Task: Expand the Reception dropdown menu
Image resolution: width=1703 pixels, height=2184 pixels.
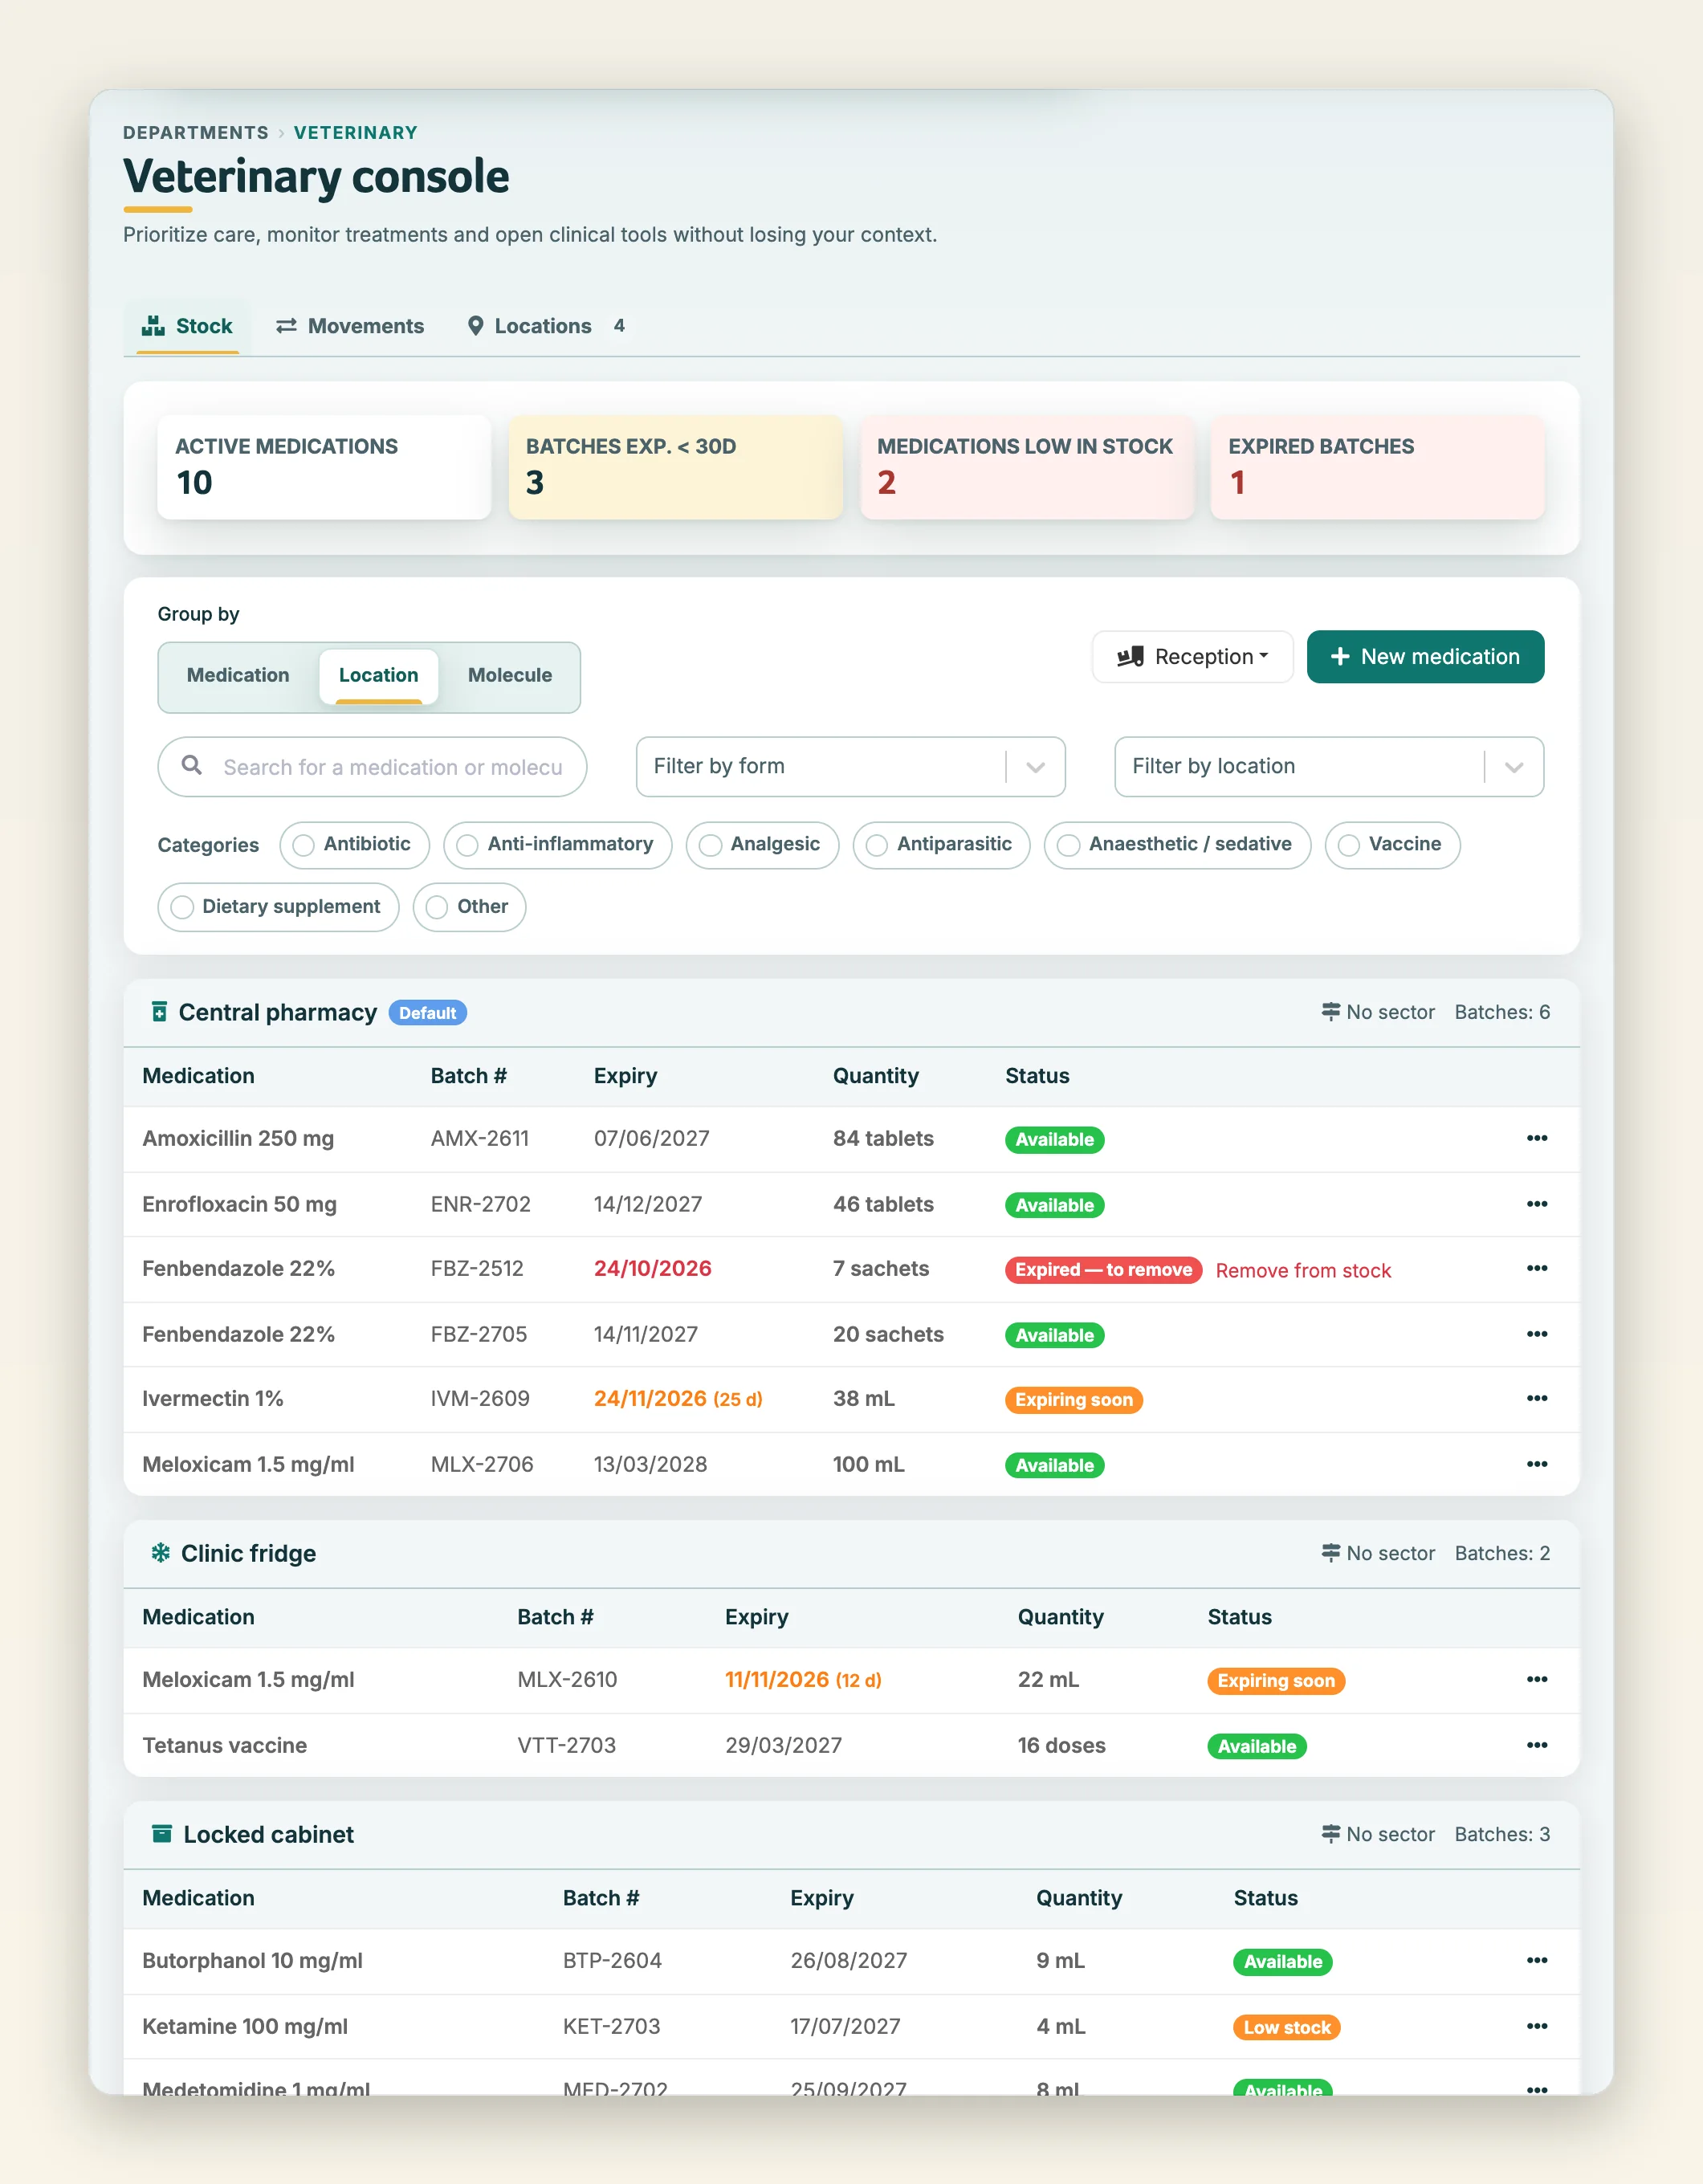Action: click(1192, 657)
